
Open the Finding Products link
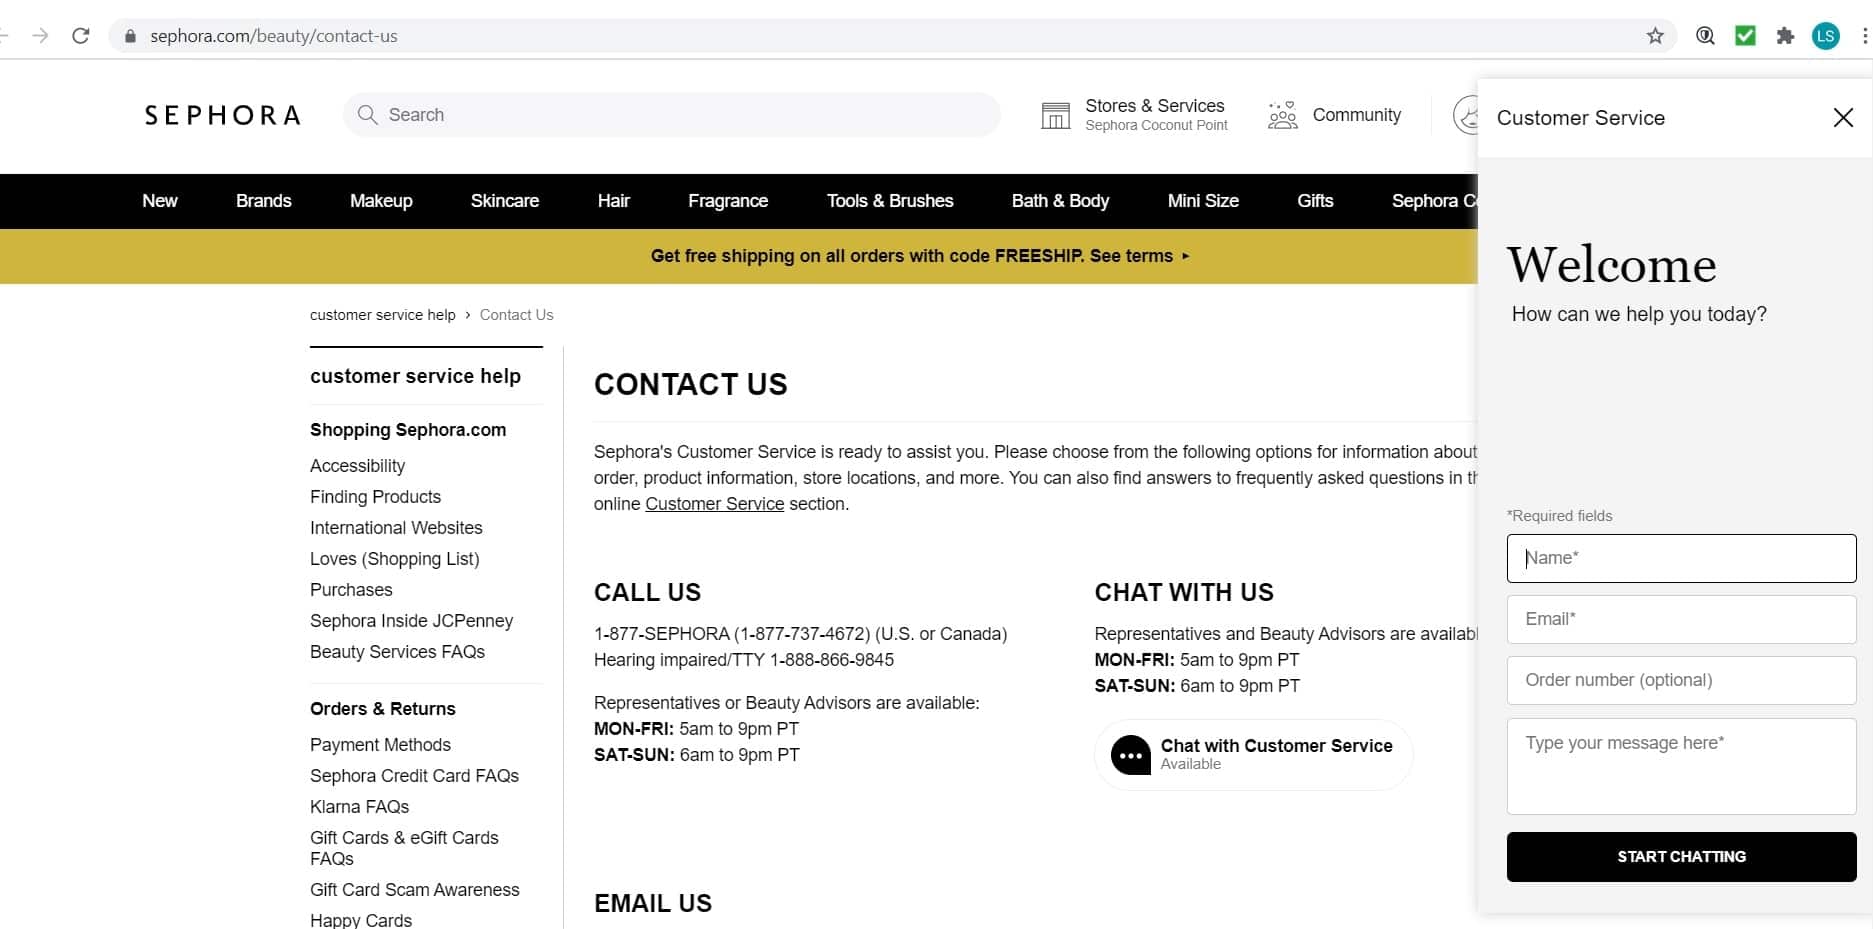pyautogui.click(x=375, y=497)
